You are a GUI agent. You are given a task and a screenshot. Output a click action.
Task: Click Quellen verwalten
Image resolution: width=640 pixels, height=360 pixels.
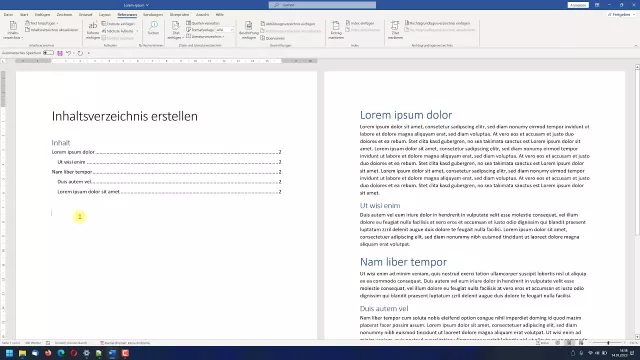tap(203, 23)
